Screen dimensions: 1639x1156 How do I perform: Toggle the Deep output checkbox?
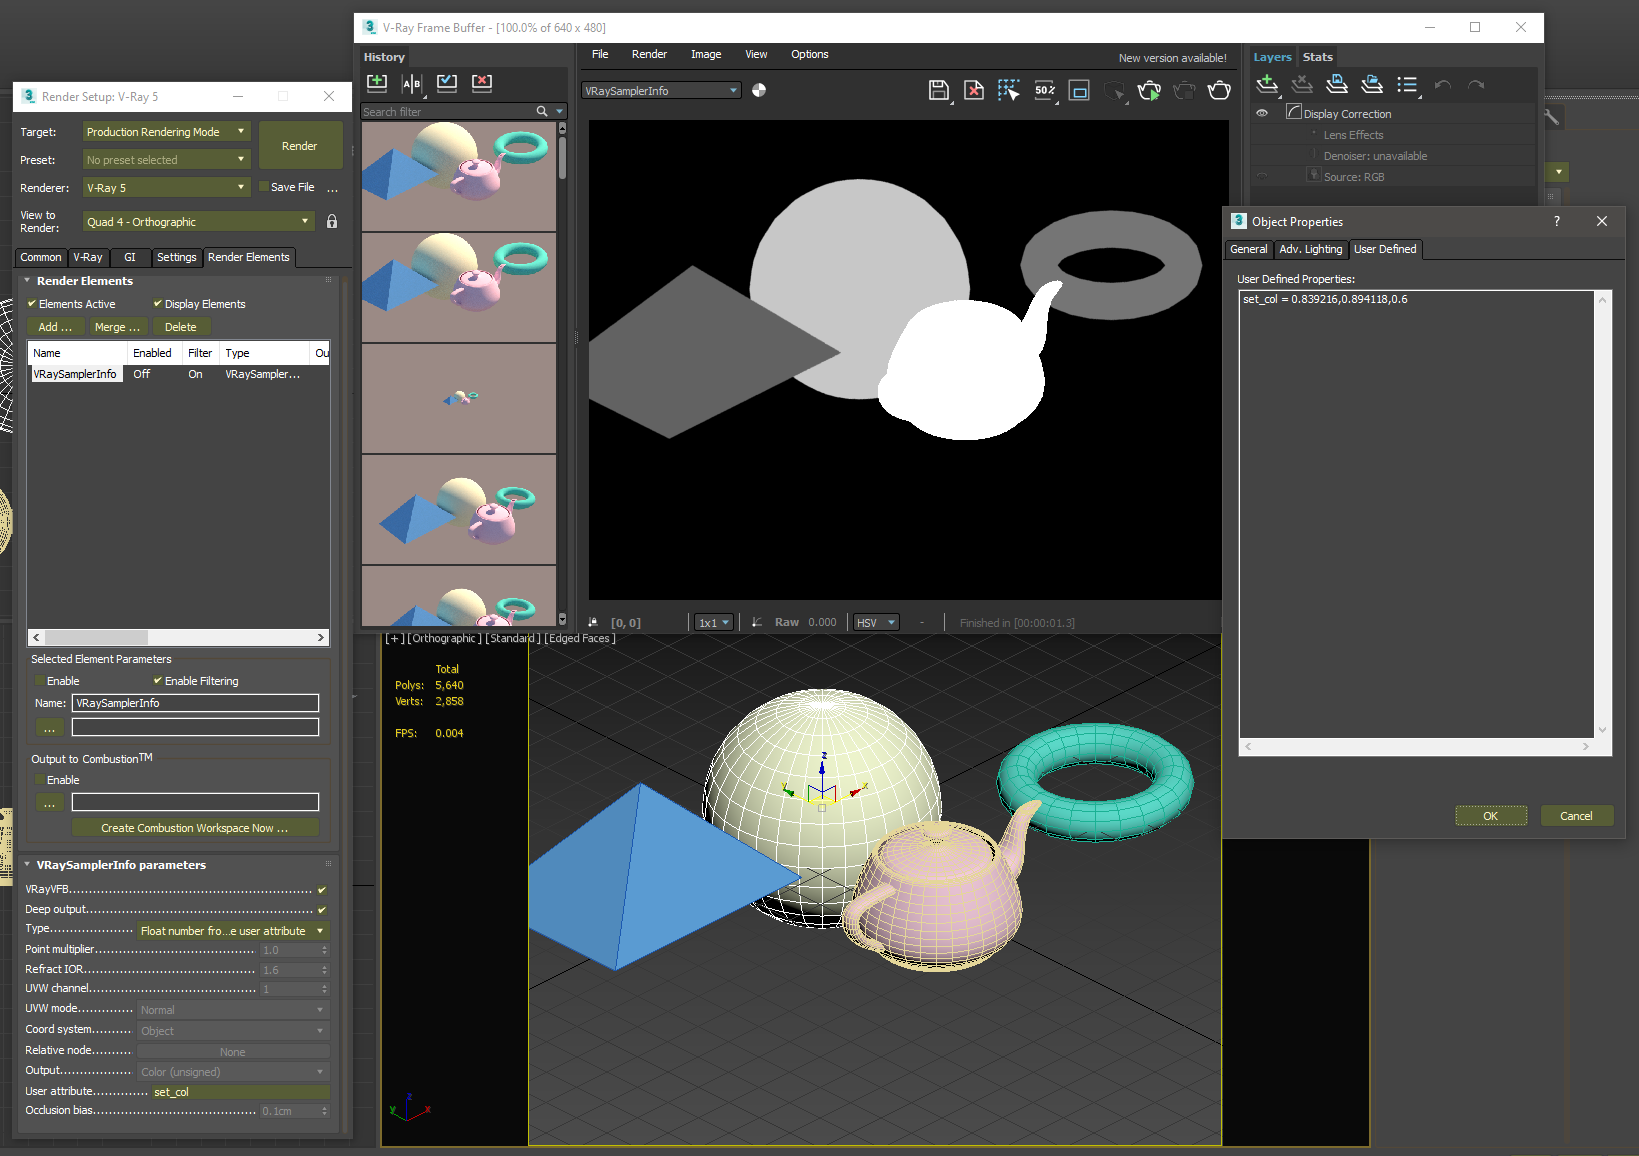click(322, 909)
